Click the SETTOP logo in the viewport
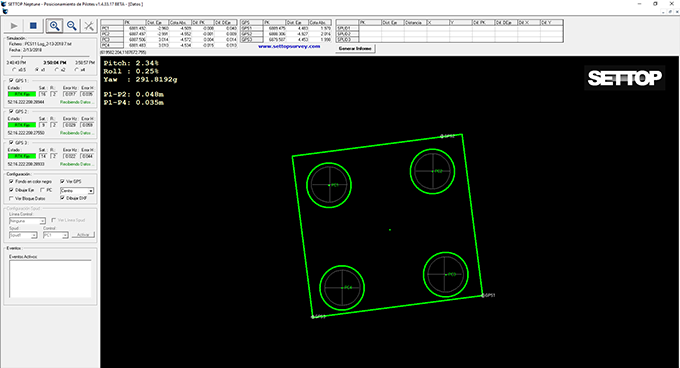 tap(624, 78)
